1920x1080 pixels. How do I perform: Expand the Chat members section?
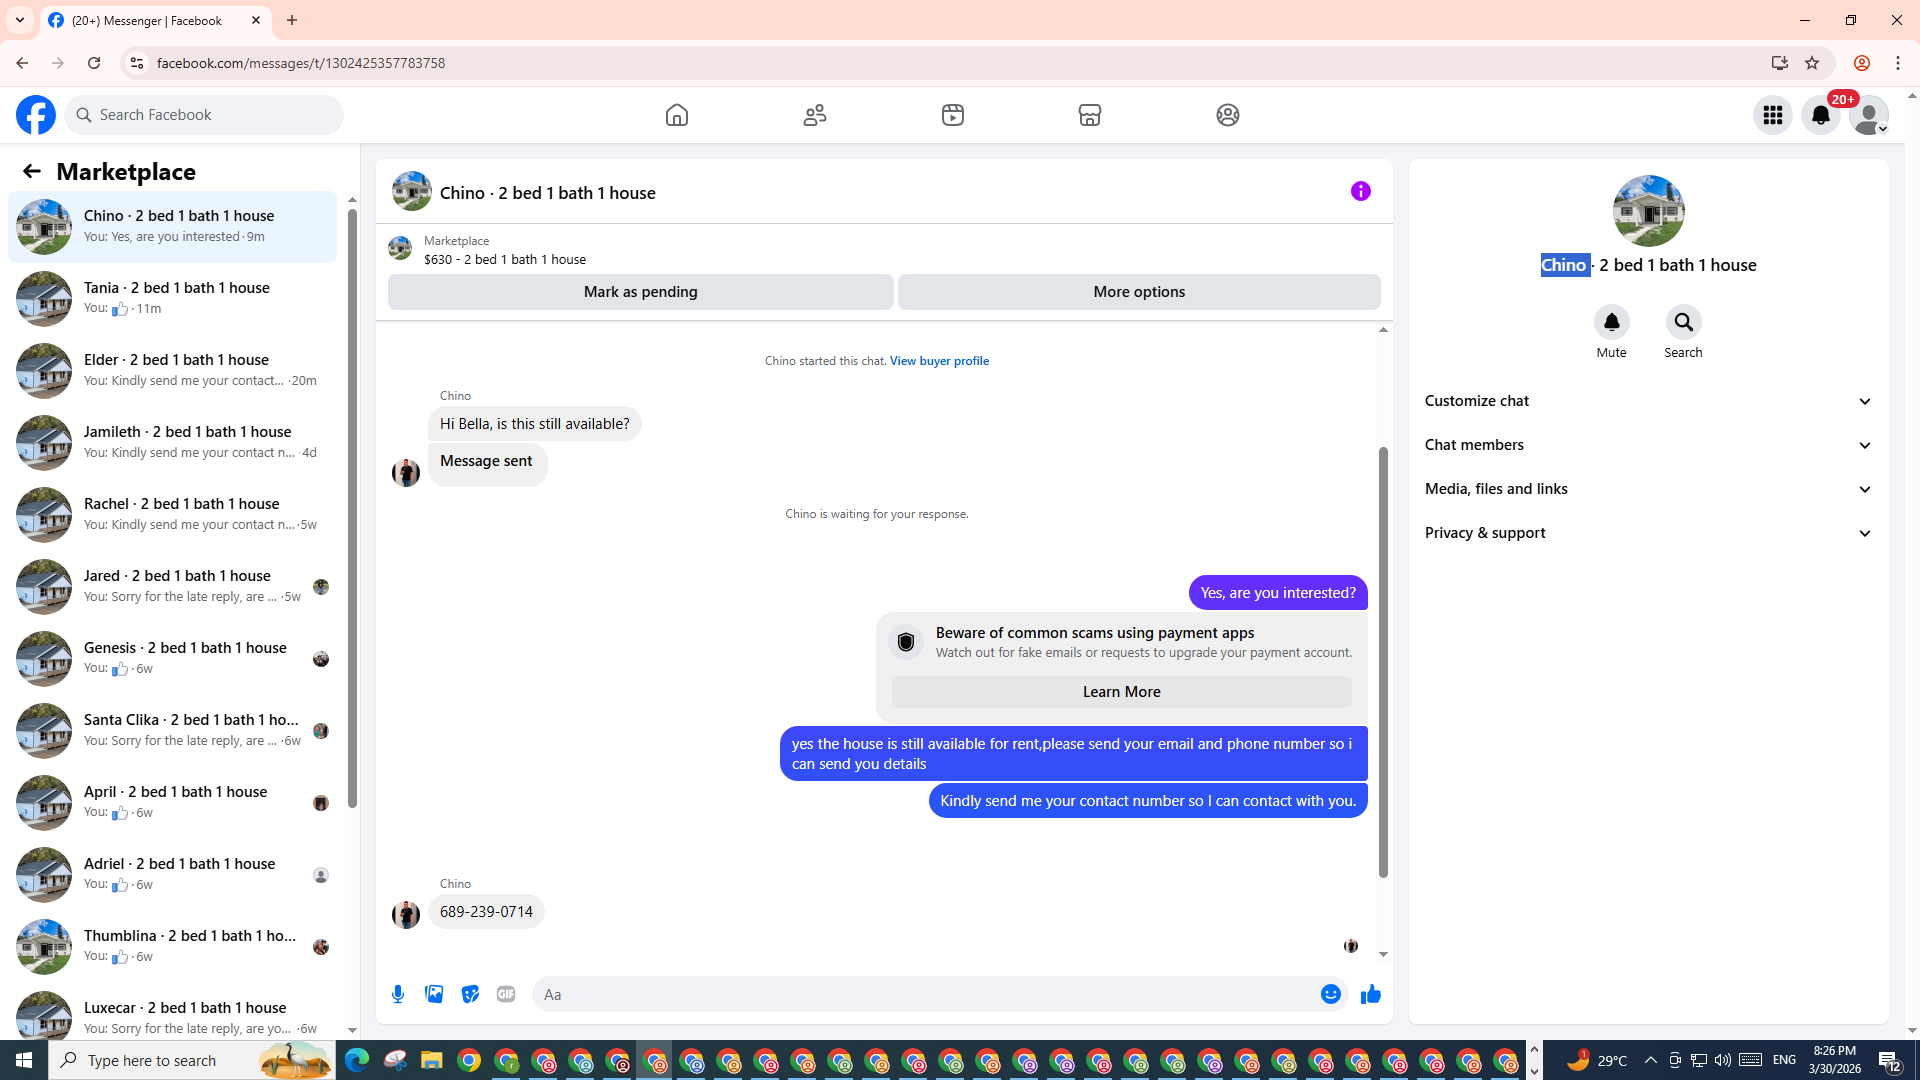pos(1648,445)
